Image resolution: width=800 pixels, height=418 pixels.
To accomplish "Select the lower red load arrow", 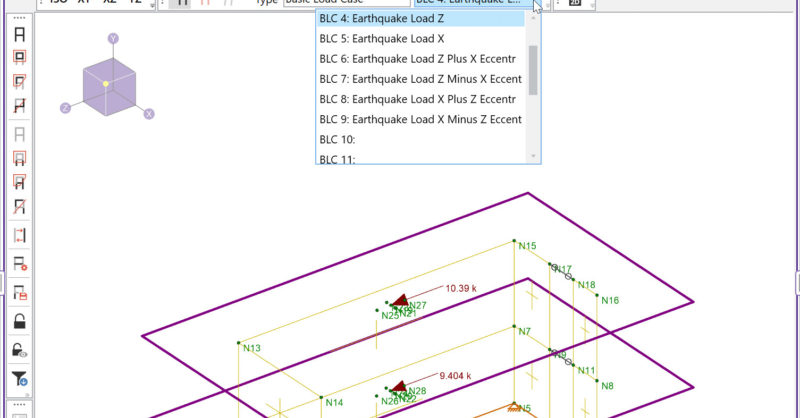I will tap(399, 386).
